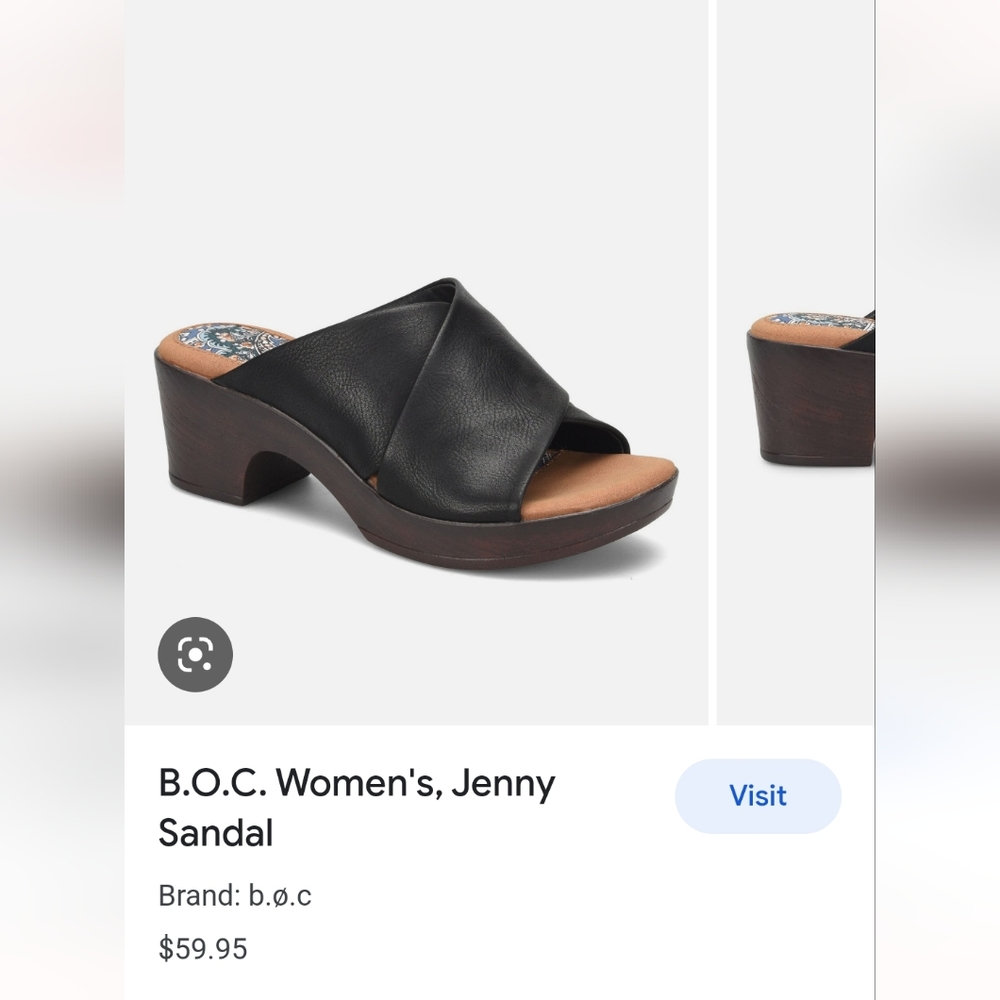Screen dimensions: 1000x1000
Task: Tap the black sandal product photo
Action: [x=420, y=420]
